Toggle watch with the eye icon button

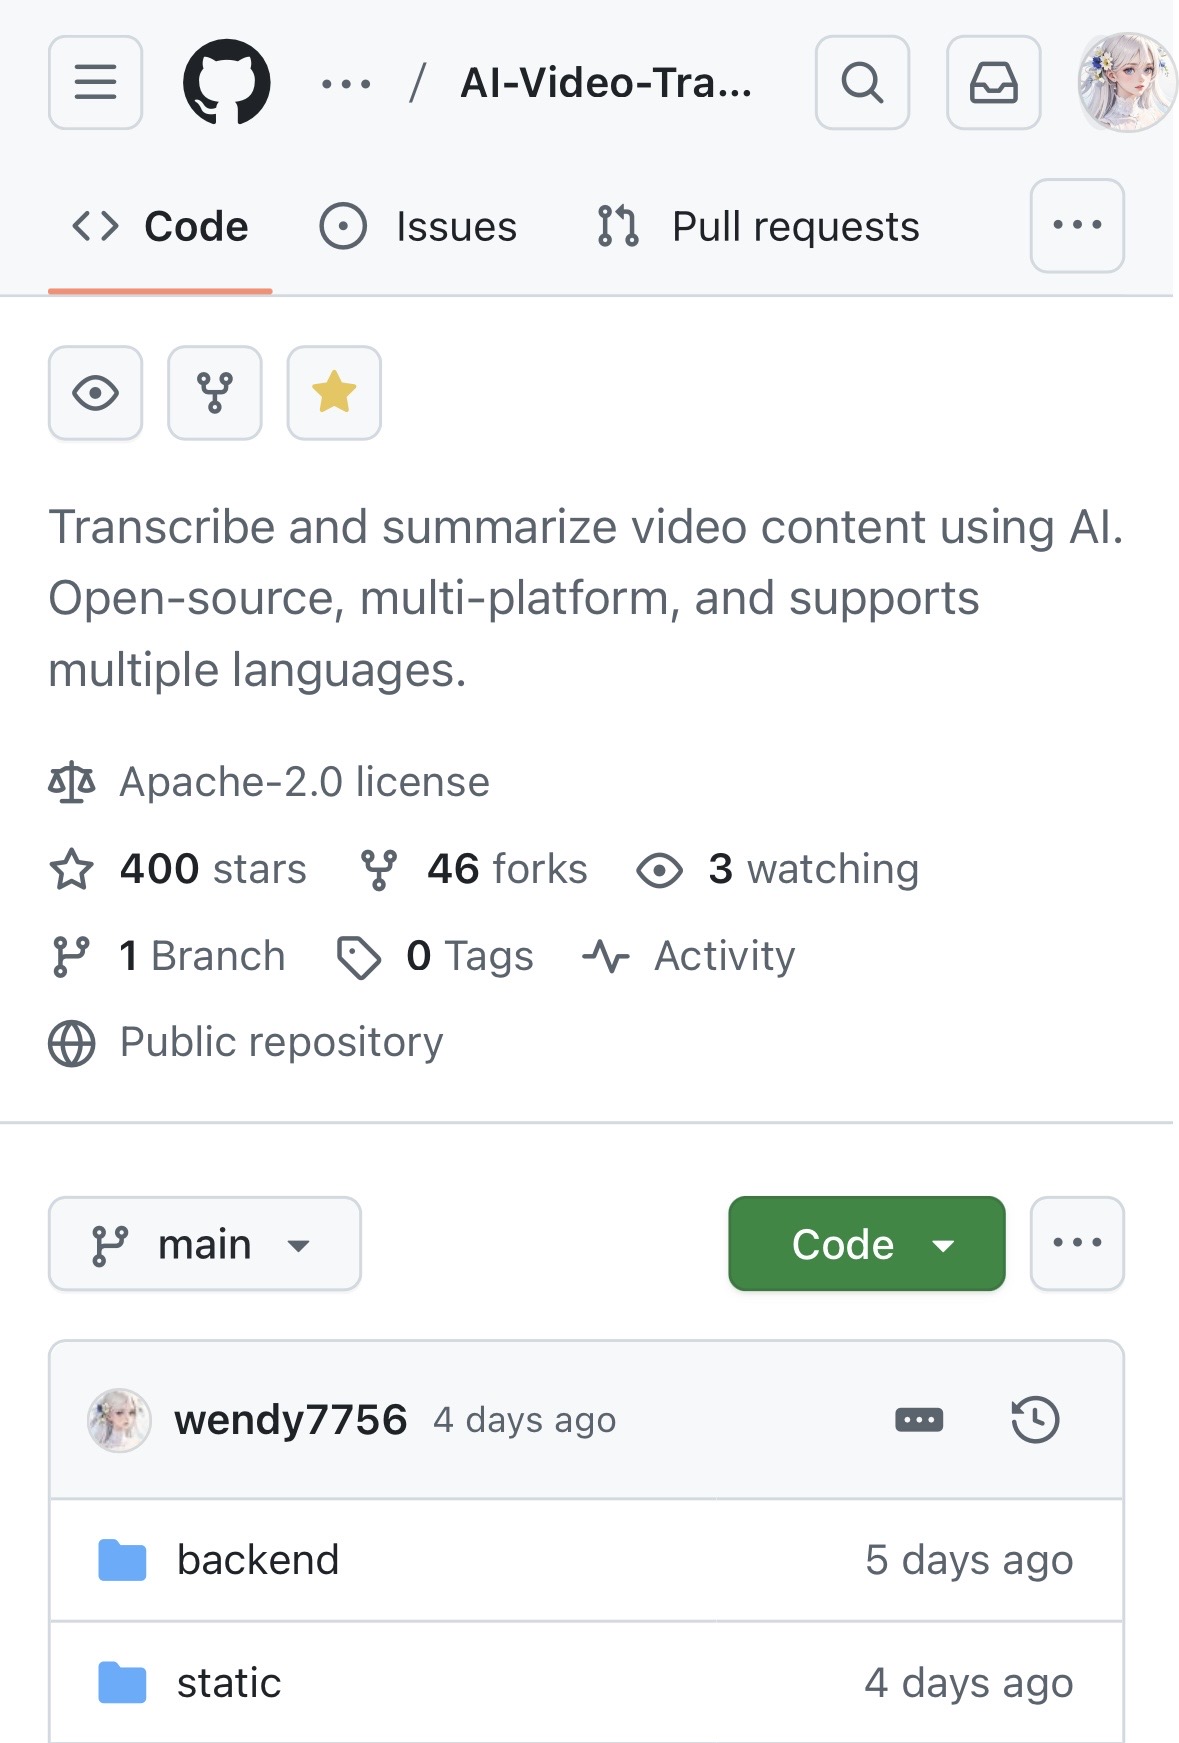point(95,393)
